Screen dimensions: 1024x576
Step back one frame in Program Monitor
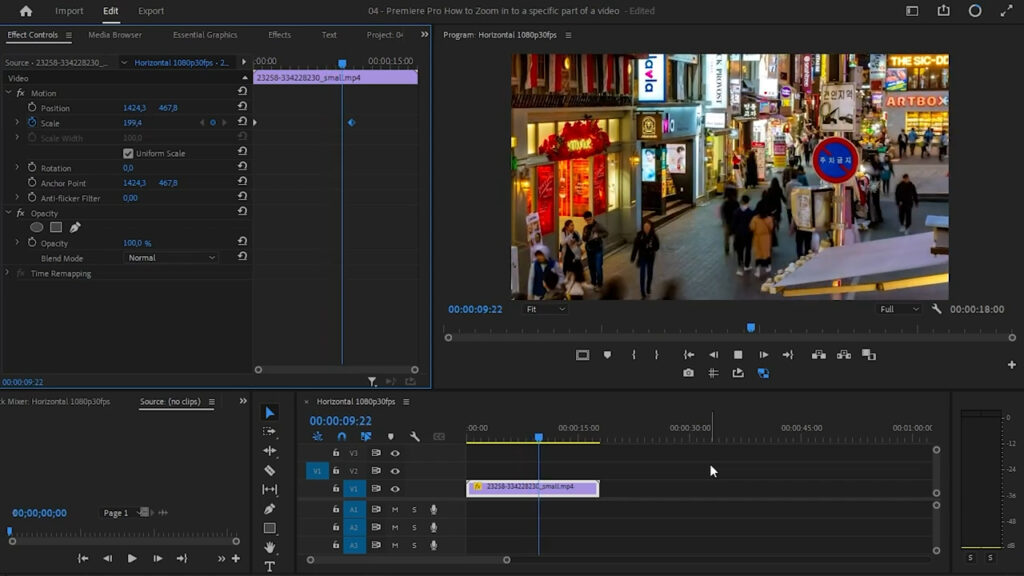coord(713,355)
